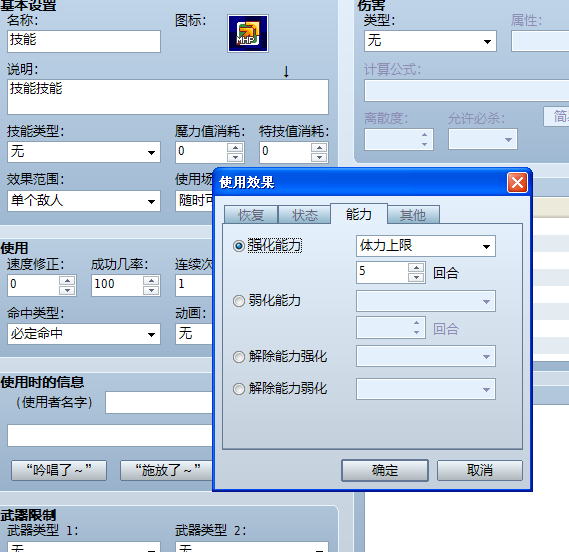Open the 技能类型 dropdown
569x552 pixels.
84,152
